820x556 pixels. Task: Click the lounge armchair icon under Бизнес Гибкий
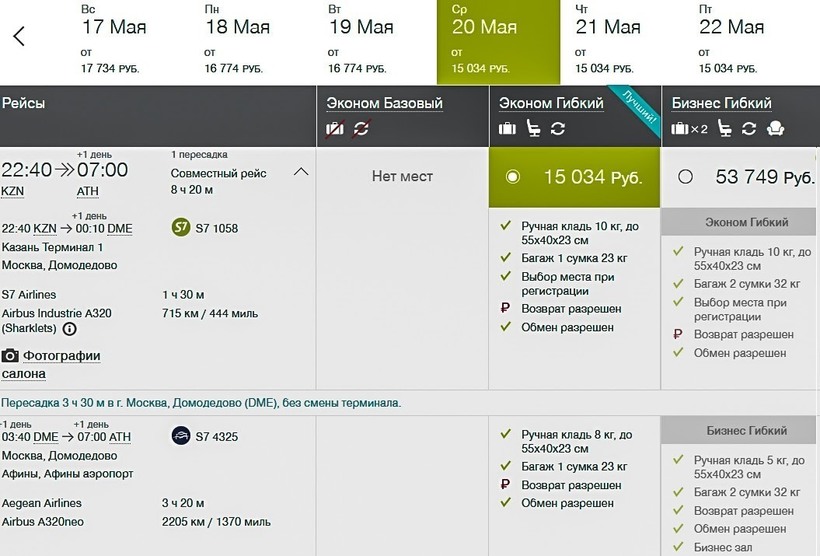[x=775, y=128]
